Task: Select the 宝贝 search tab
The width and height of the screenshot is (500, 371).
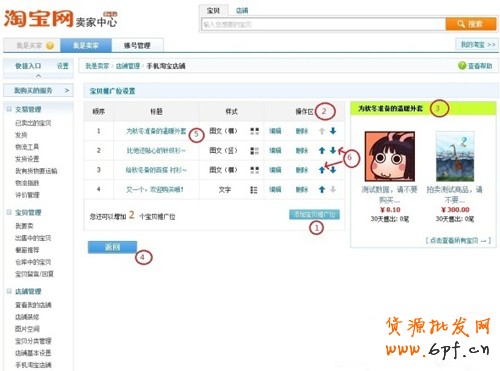Action: 213,10
